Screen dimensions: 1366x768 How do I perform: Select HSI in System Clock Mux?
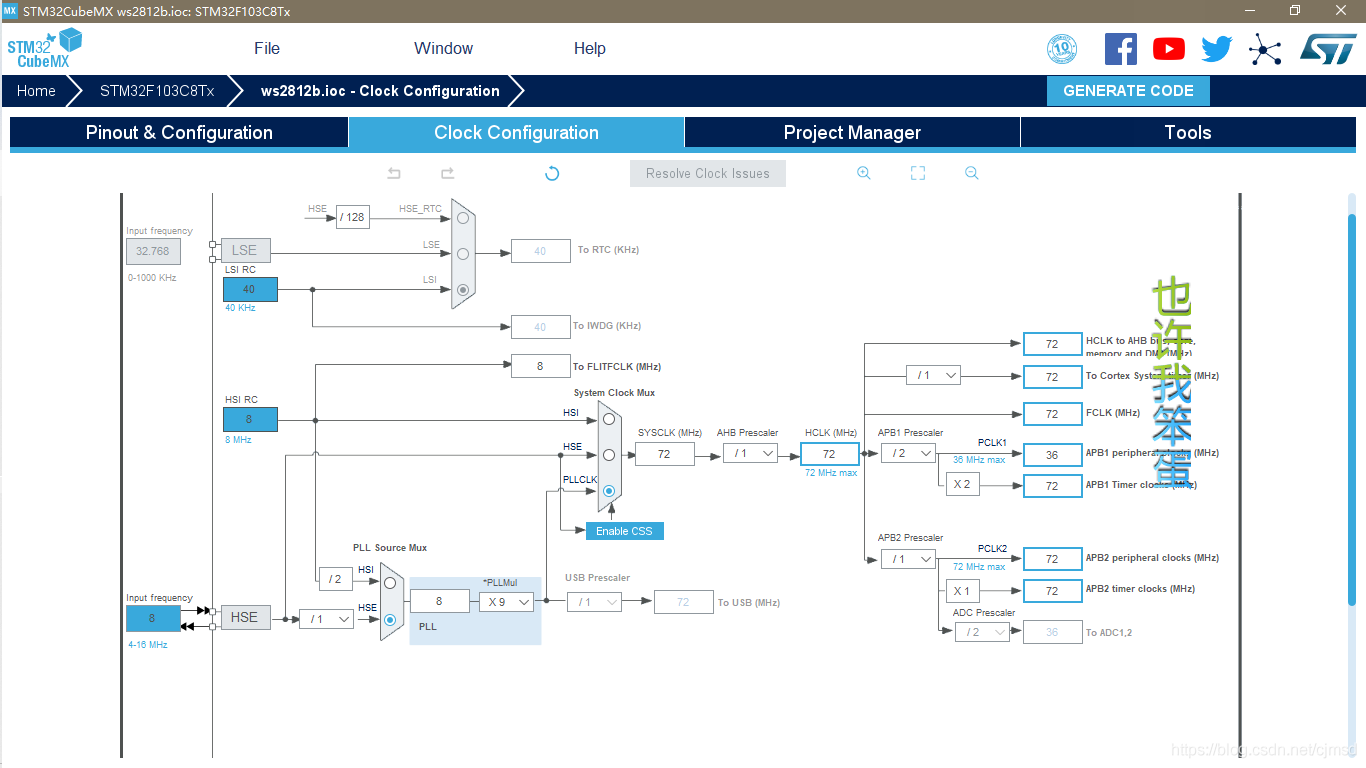pyautogui.click(x=608, y=419)
